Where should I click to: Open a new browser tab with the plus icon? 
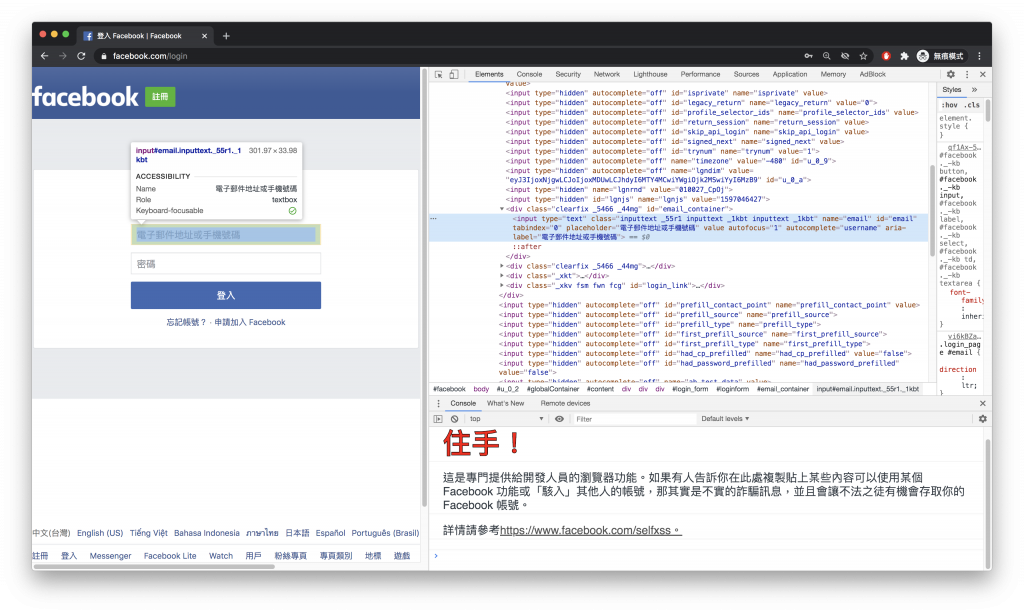pos(226,36)
